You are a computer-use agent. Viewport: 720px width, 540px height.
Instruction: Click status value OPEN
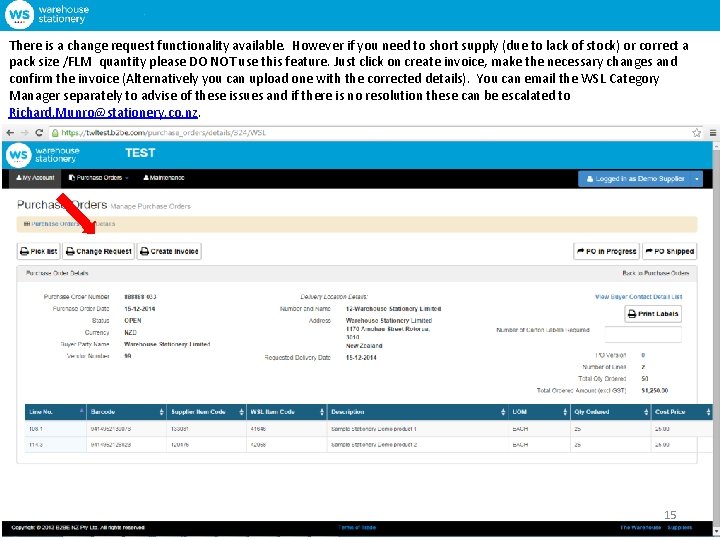click(133, 321)
